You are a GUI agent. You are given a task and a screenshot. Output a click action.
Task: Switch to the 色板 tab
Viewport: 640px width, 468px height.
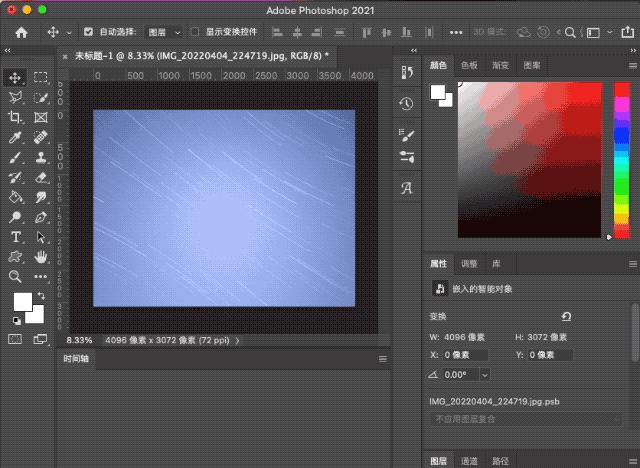pyautogui.click(x=469, y=65)
